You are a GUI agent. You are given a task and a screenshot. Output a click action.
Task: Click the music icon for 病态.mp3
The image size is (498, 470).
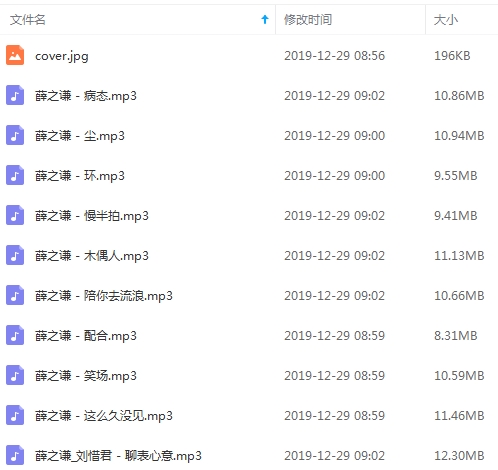tap(15, 95)
